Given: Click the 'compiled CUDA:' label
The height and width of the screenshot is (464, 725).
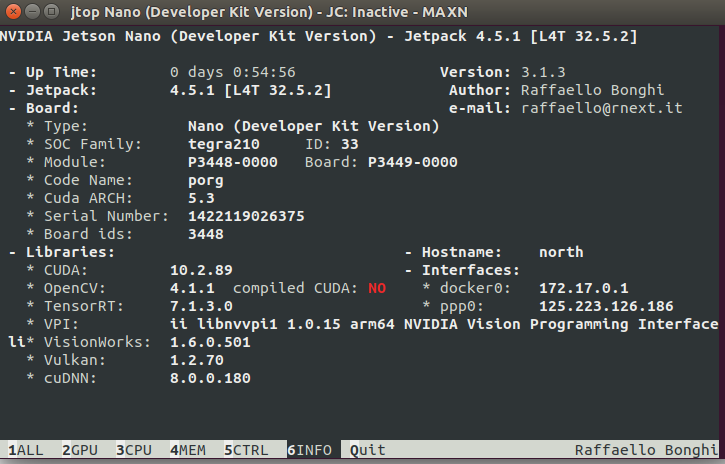Looking at the screenshot, I should tap(296, 288).
